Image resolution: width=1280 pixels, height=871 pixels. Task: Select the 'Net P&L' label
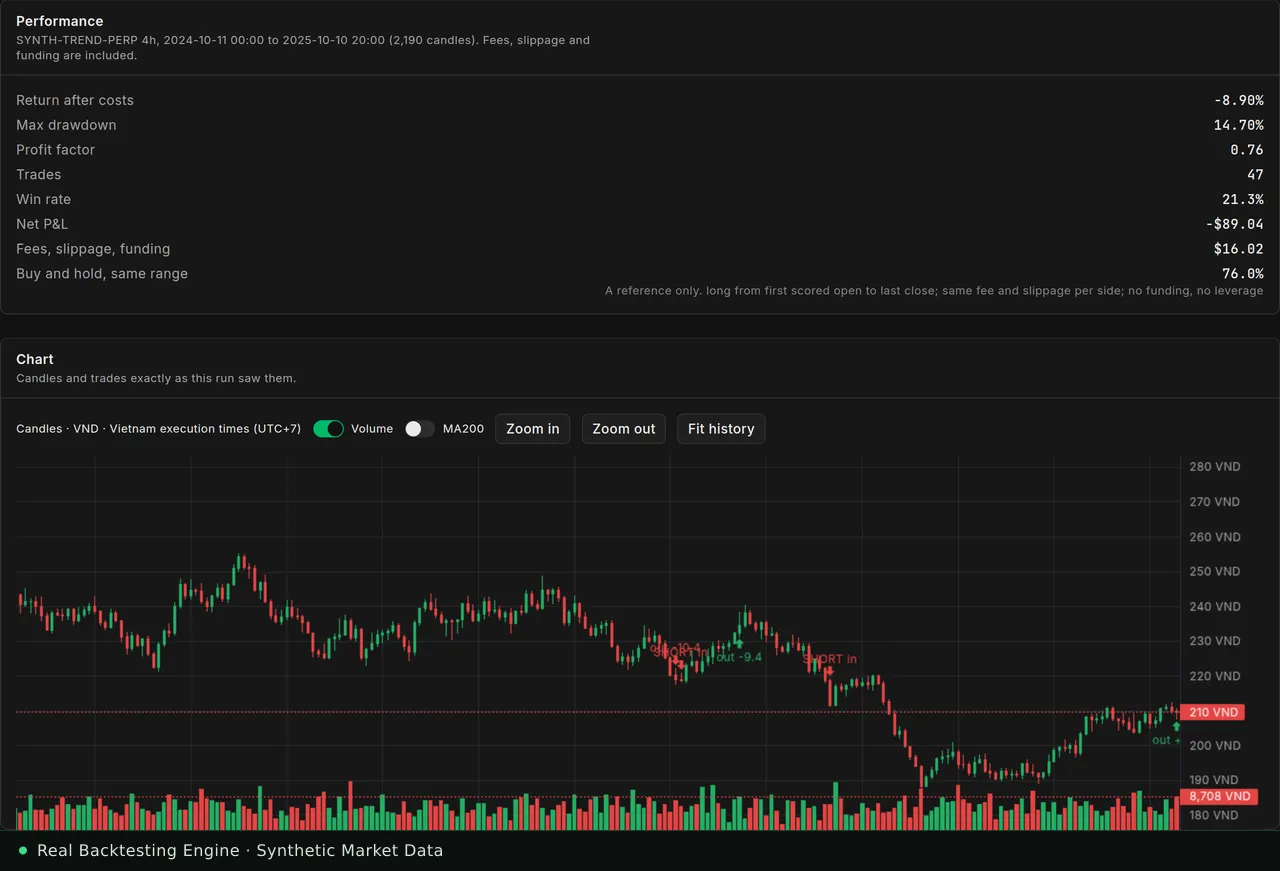[x=42, y=224]
